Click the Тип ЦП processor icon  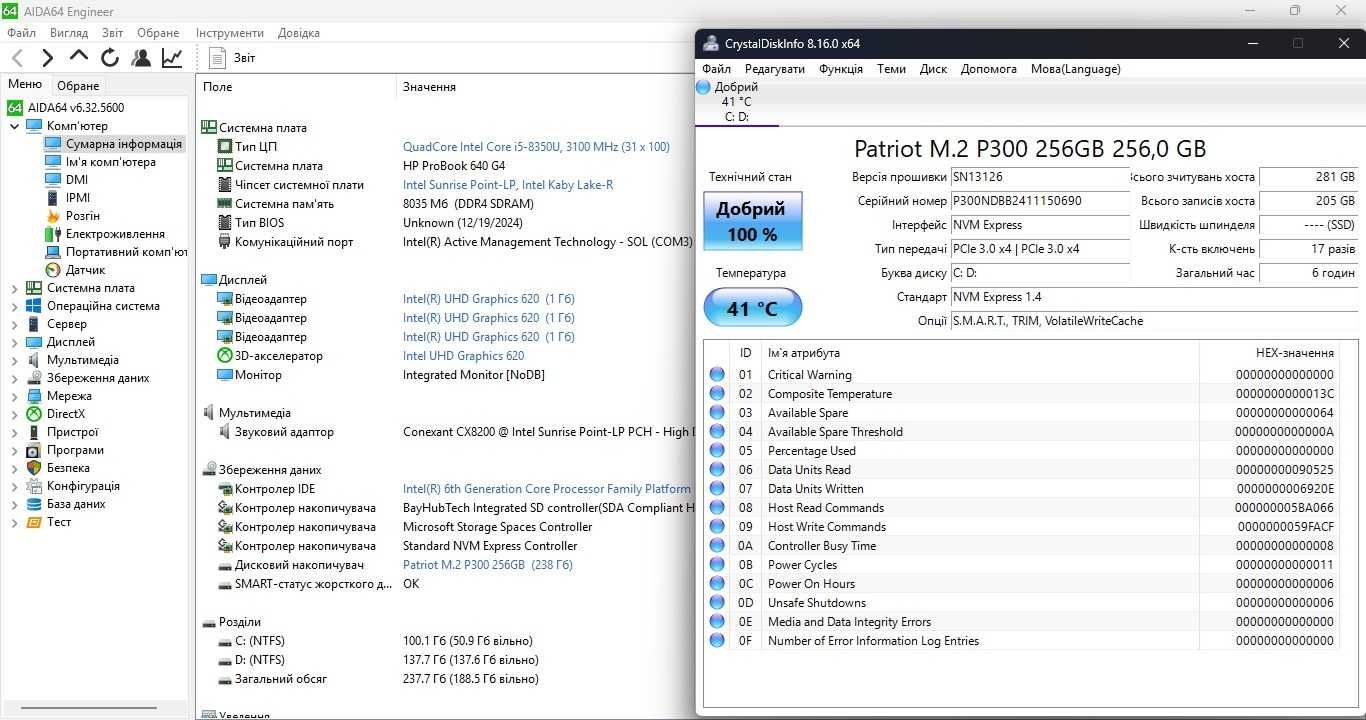tap(225, 147)
